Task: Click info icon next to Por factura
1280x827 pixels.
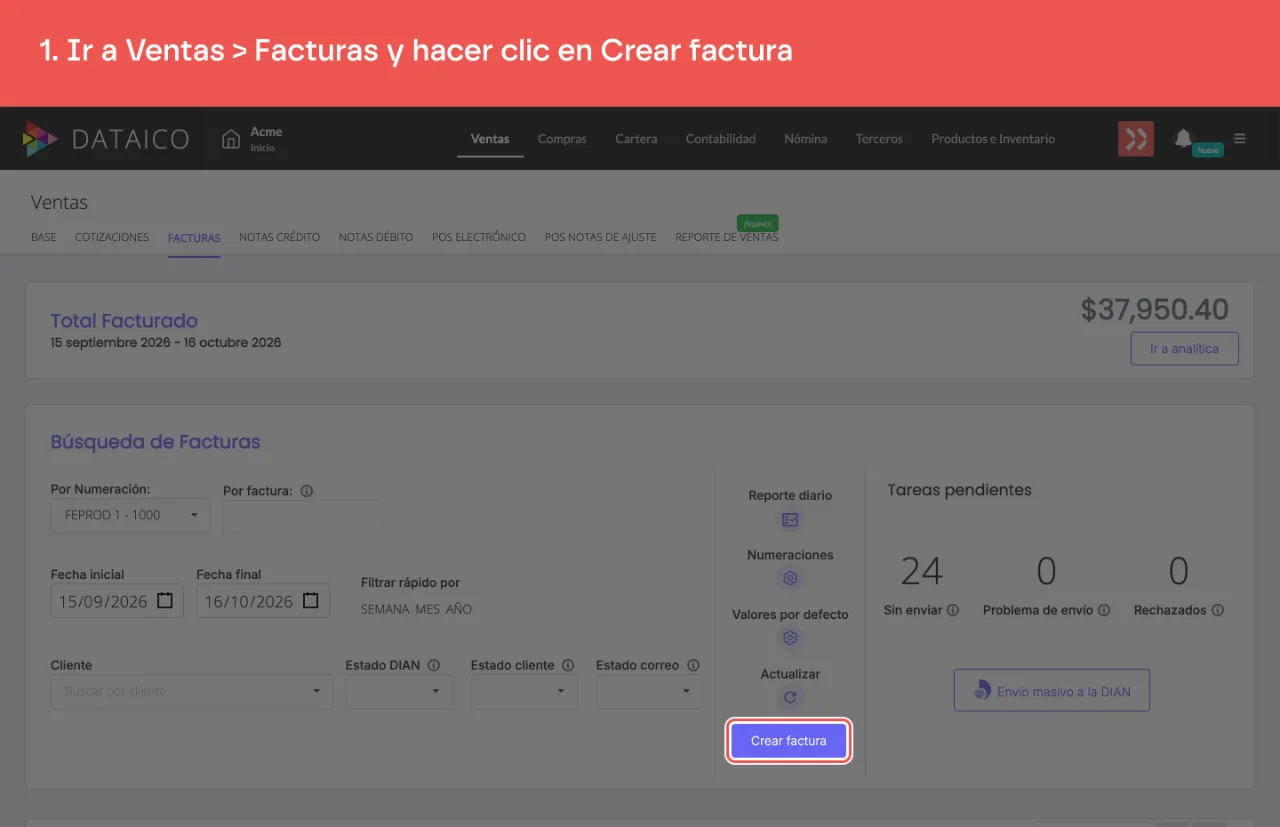Action: coord(307,491)
